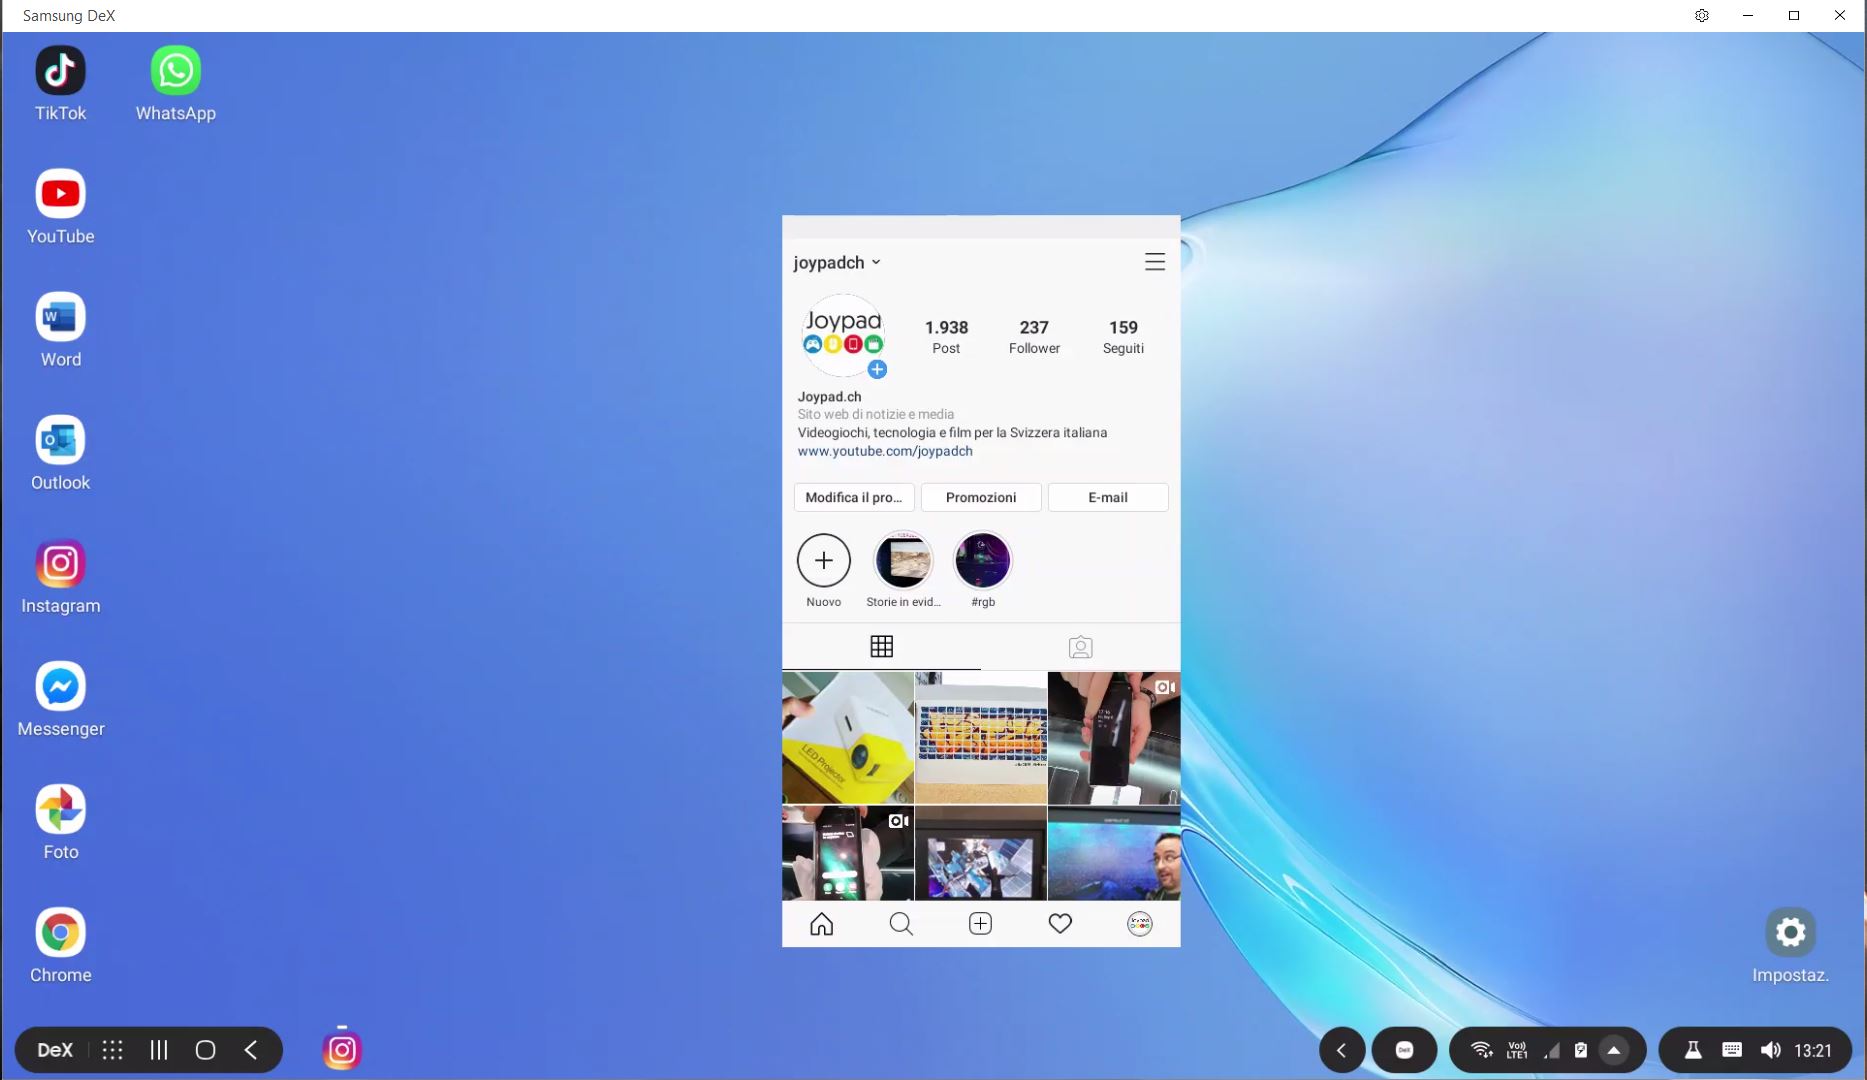Viewport: 1867px width, 1080px height.
Task: Click the DeX notification icon in the tray
Action: (1404, 1050)
